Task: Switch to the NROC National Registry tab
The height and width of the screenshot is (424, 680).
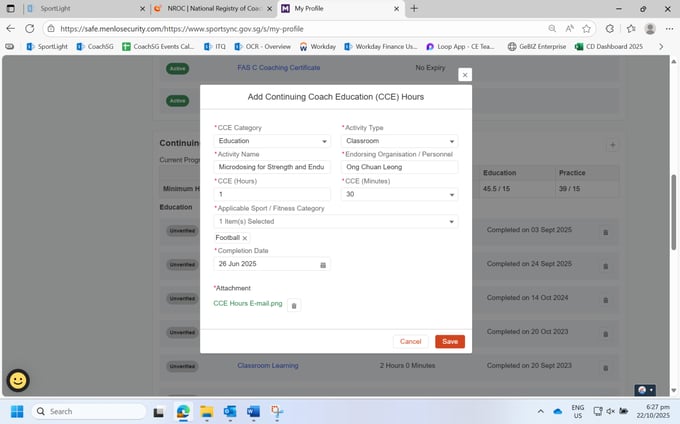Action: tap(210, 8)
